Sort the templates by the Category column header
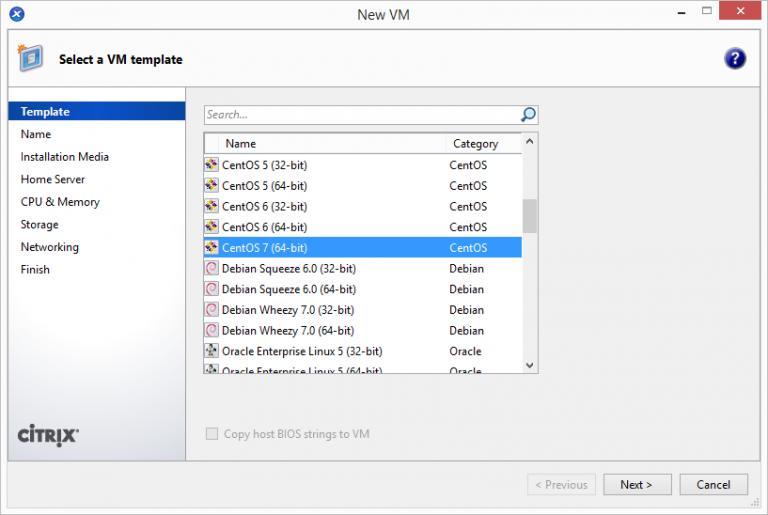This screenshot has height=515, width=768. click(482, 144)
